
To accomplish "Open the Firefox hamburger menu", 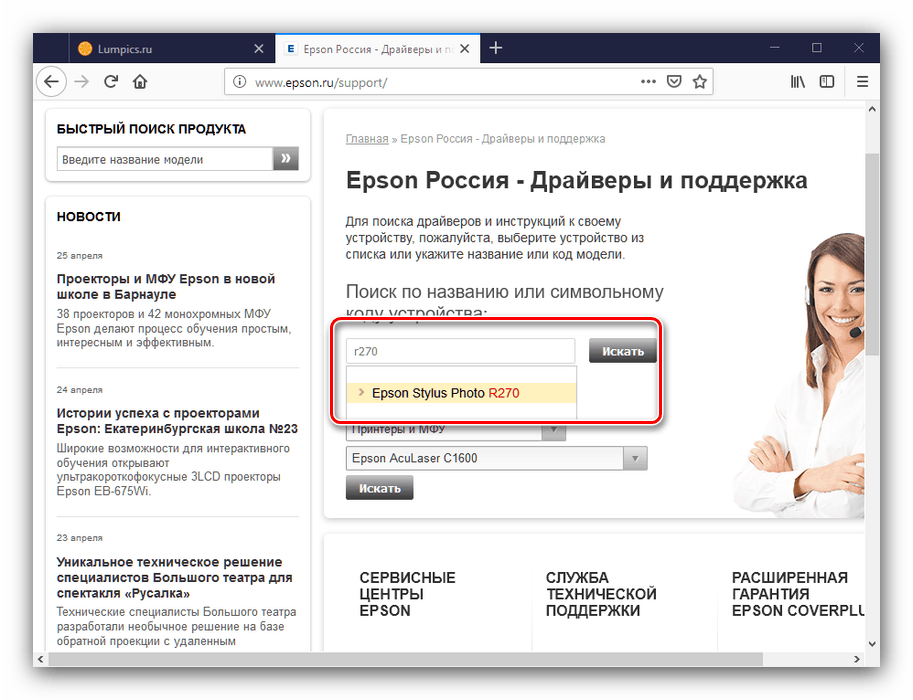I will pyautogui.click(x=862, y=81).
